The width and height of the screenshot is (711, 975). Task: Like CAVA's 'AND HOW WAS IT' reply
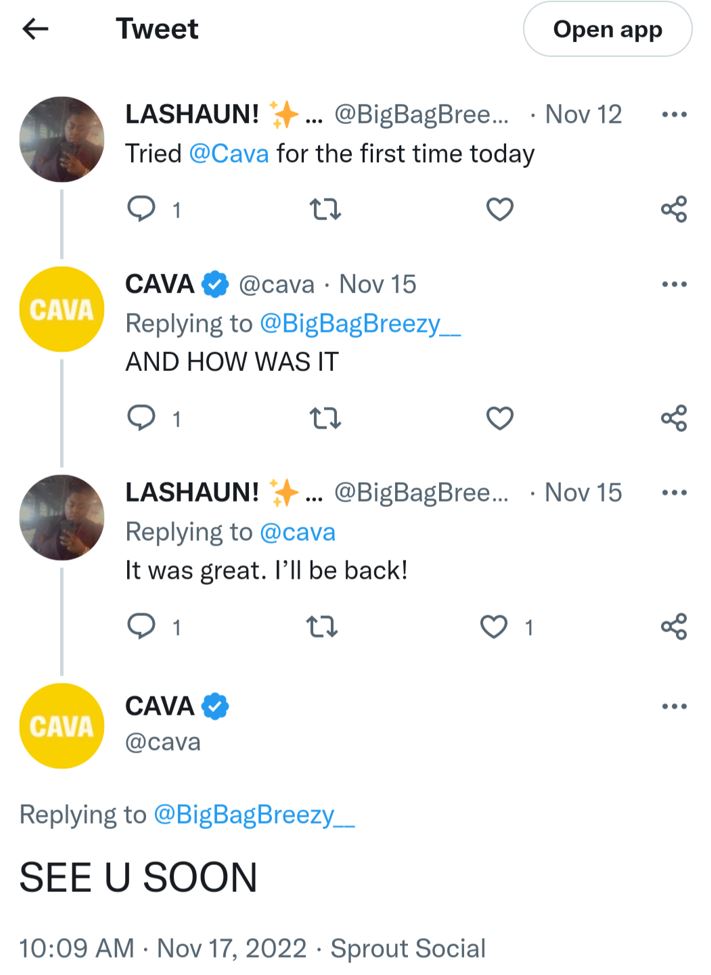click(499, 419)
